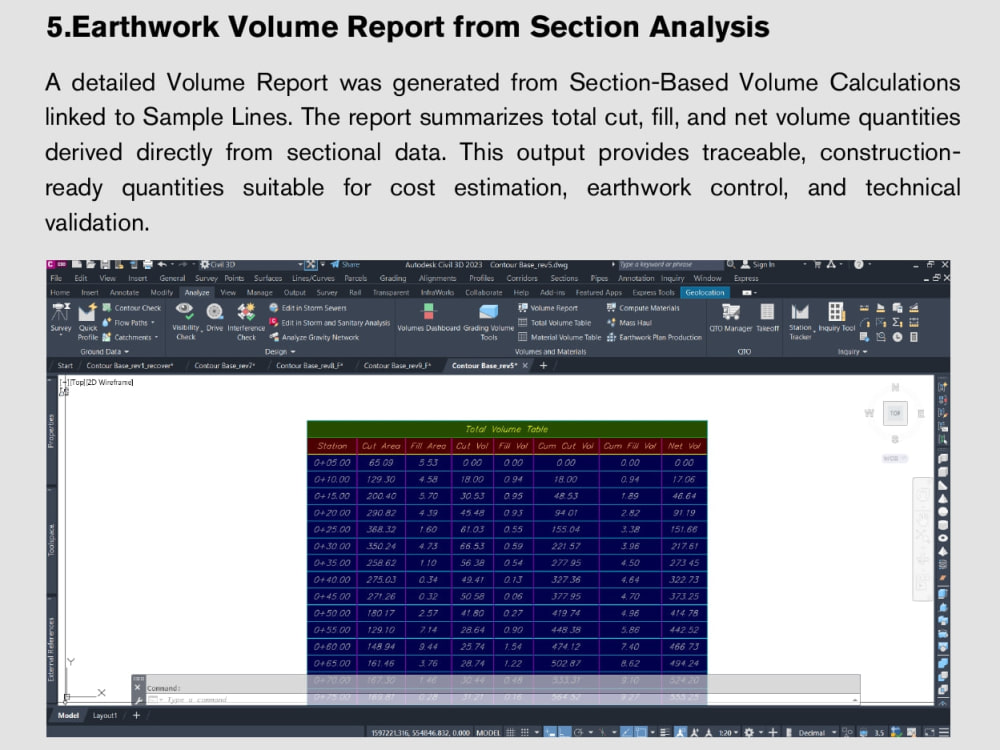Open the Station Tracker tool
Viewport: 1000px width, 750px height.
(x=800, y=322)
